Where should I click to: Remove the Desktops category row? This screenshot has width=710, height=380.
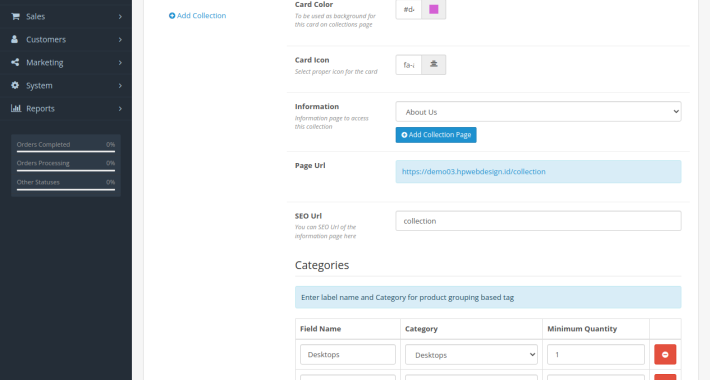(665, 355)
